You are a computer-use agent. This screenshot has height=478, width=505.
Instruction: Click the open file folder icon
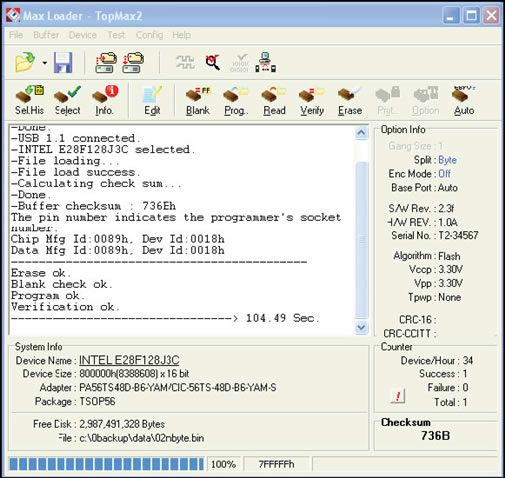click(x=25, y=62)
